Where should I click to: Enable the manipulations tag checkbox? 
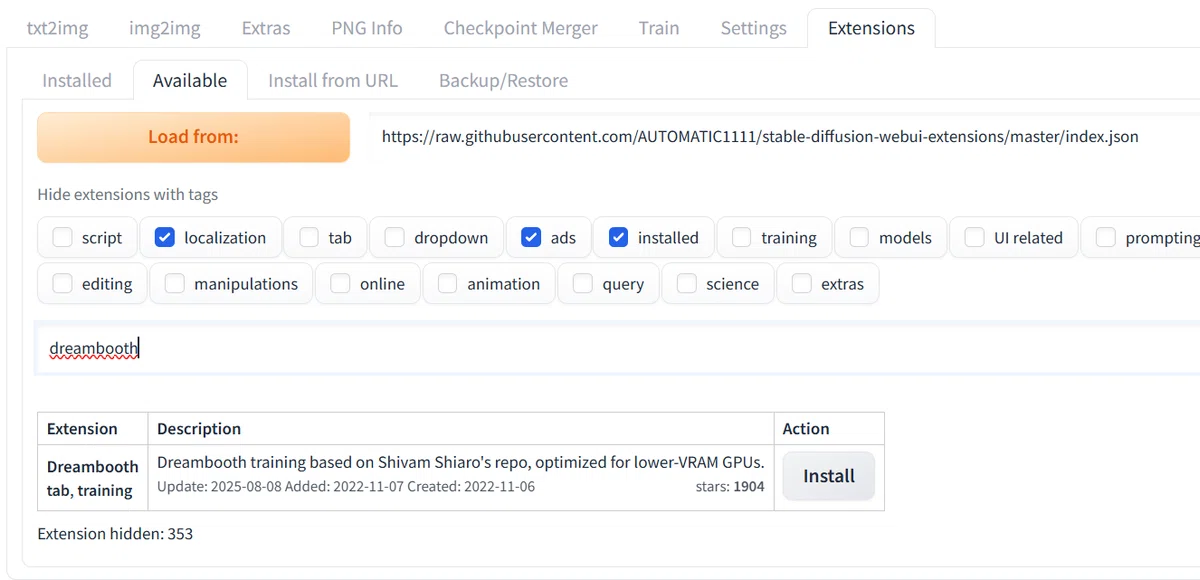(175, 284)
